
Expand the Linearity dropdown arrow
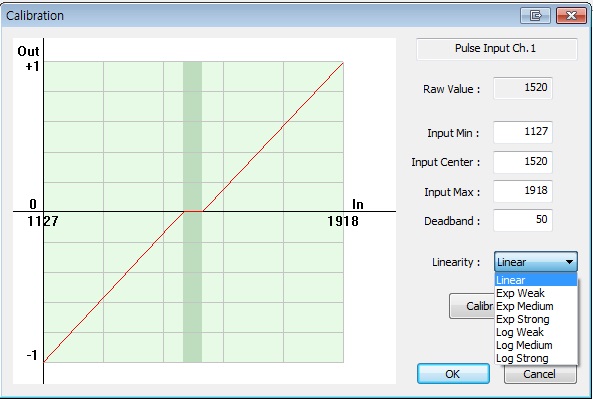point(569,262)
